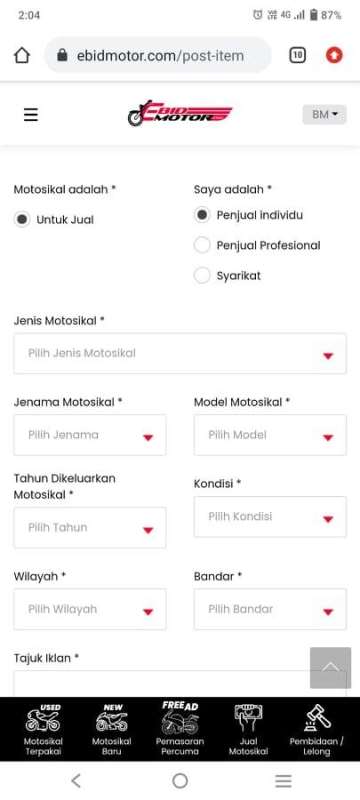The height and width of the screenshot is (800, 360).
Task: Open Motosikal Terpakai used bikes icon
Action: point(43,730)
